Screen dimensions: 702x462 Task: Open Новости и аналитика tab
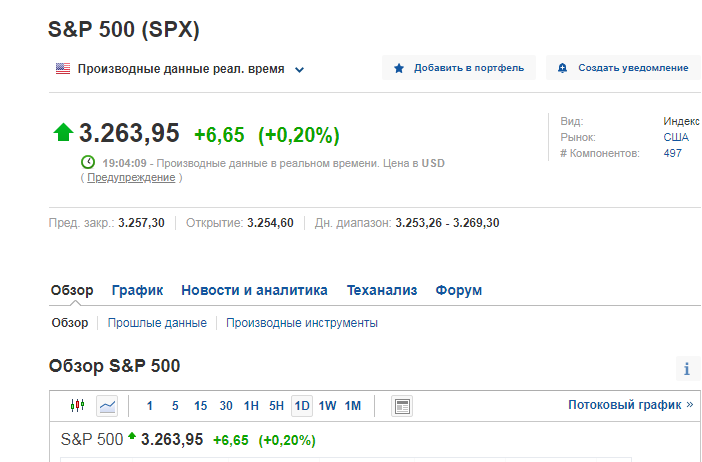pos(254,290)
